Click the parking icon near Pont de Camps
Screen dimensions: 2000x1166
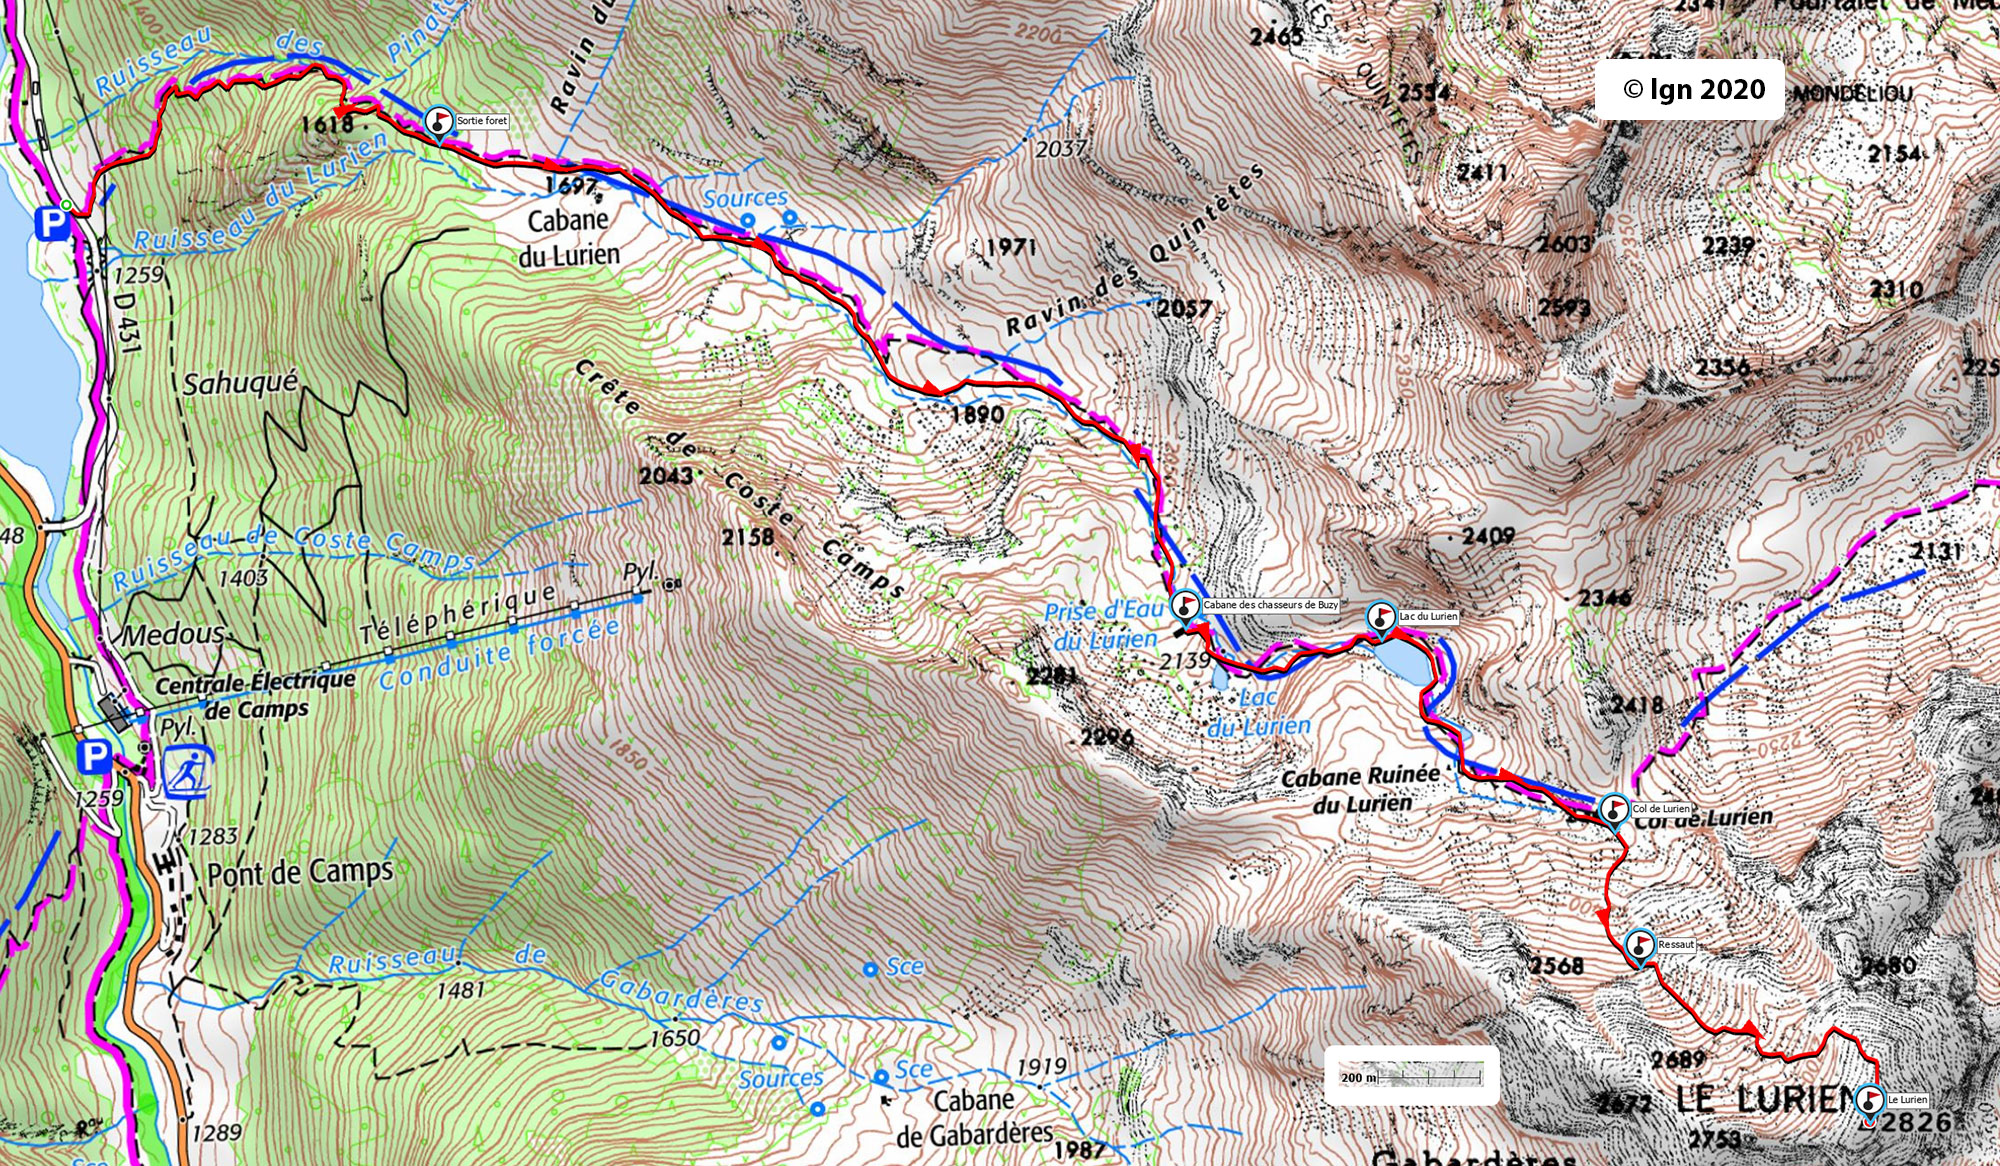pos(95,757)
